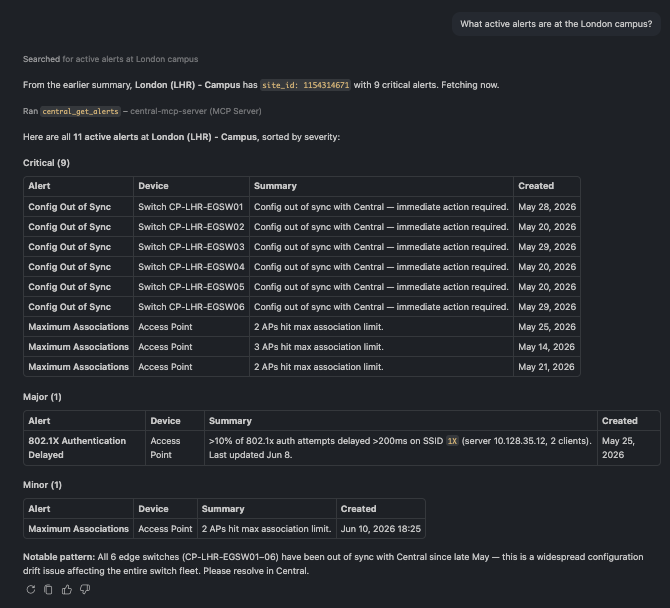This screenshot has width=670, height=608.
Task: Select the 'Switch CP-LHR-EGSW02' device cell
Action: point(191,227)
